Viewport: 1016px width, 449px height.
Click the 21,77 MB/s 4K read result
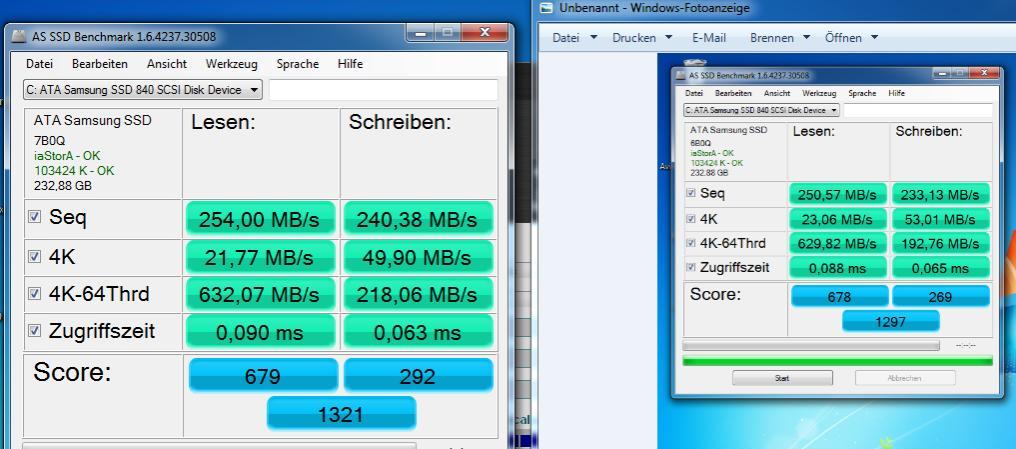(259, 257)
